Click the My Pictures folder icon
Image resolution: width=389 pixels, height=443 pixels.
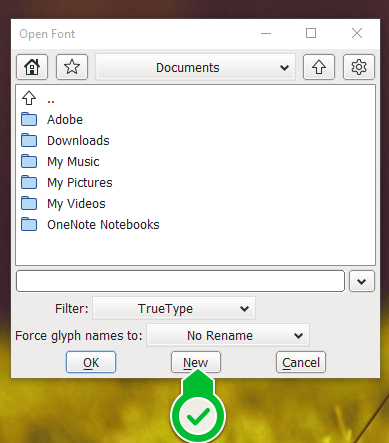(29, 182)
